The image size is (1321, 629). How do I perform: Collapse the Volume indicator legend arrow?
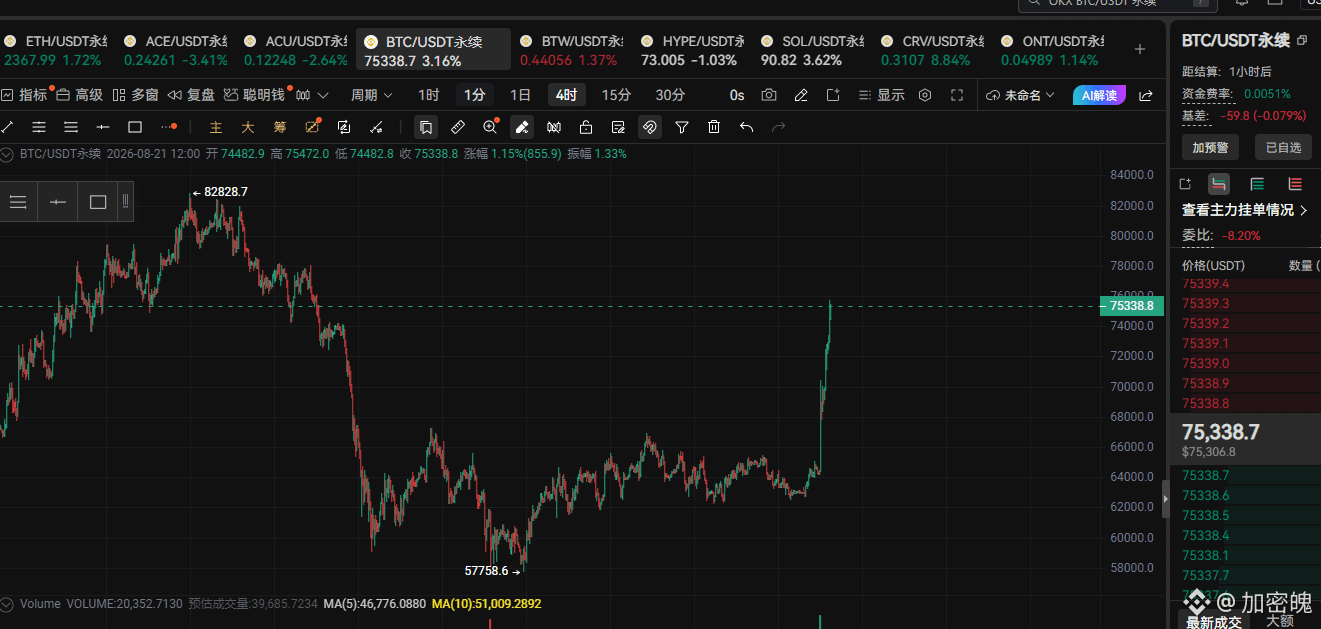(x=8, y=604)
